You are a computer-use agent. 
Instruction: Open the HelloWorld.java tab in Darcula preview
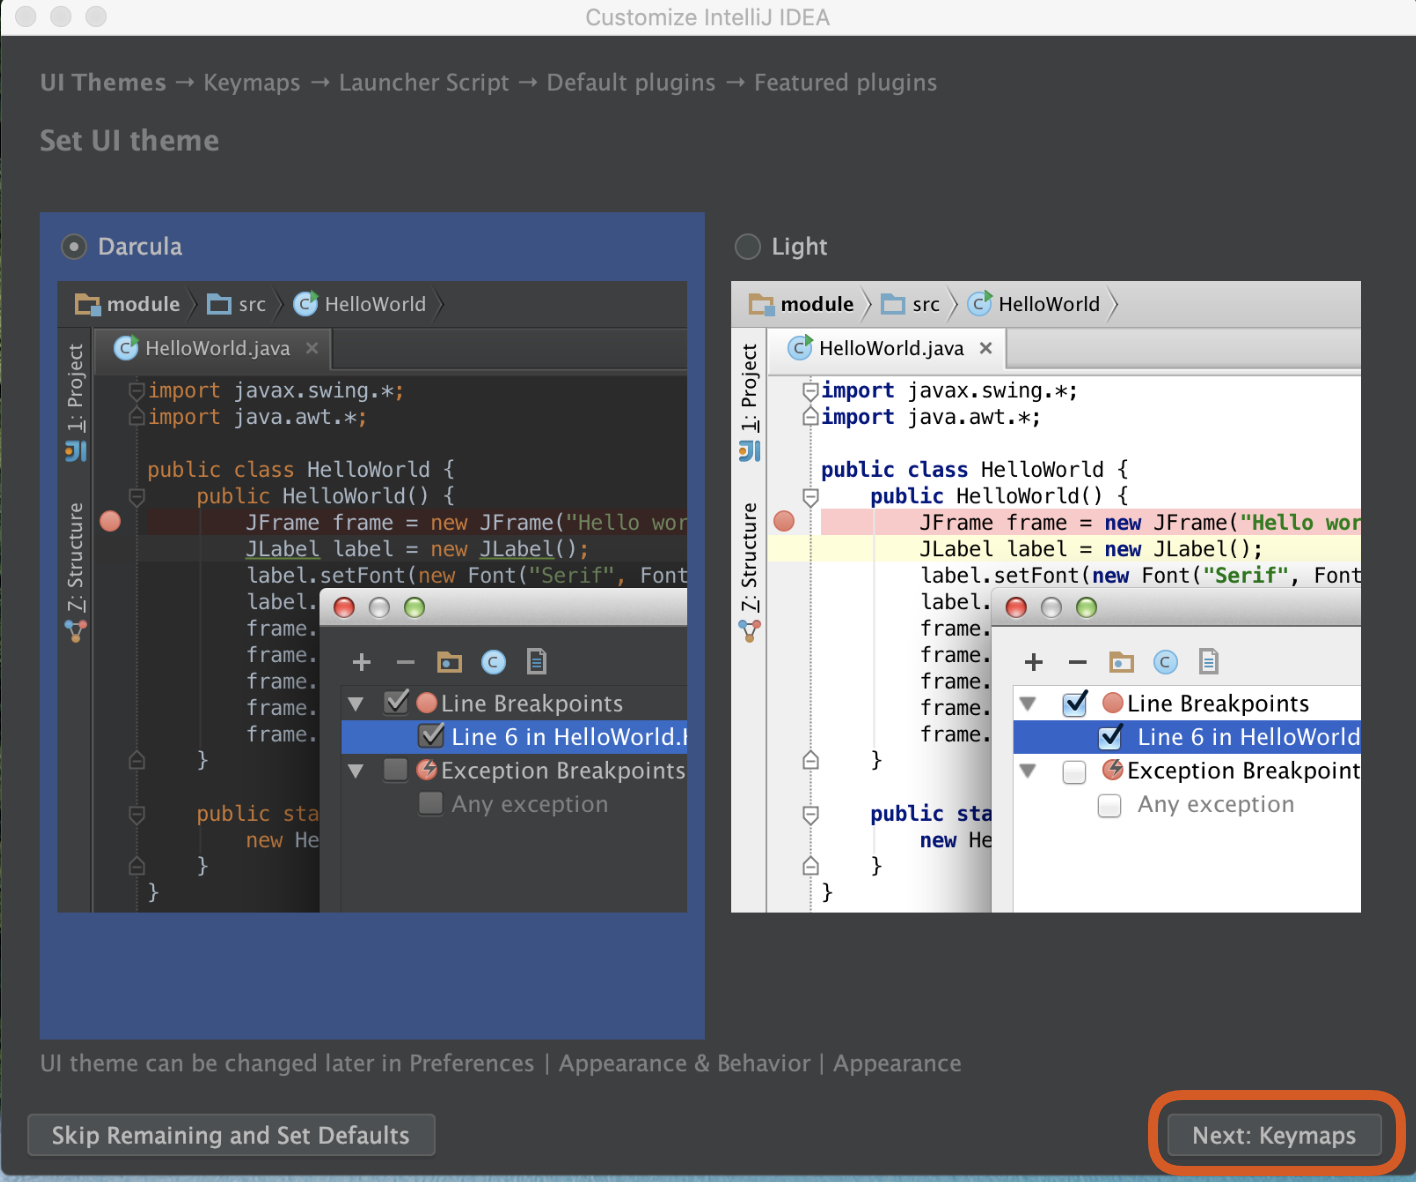coord(216,348)
